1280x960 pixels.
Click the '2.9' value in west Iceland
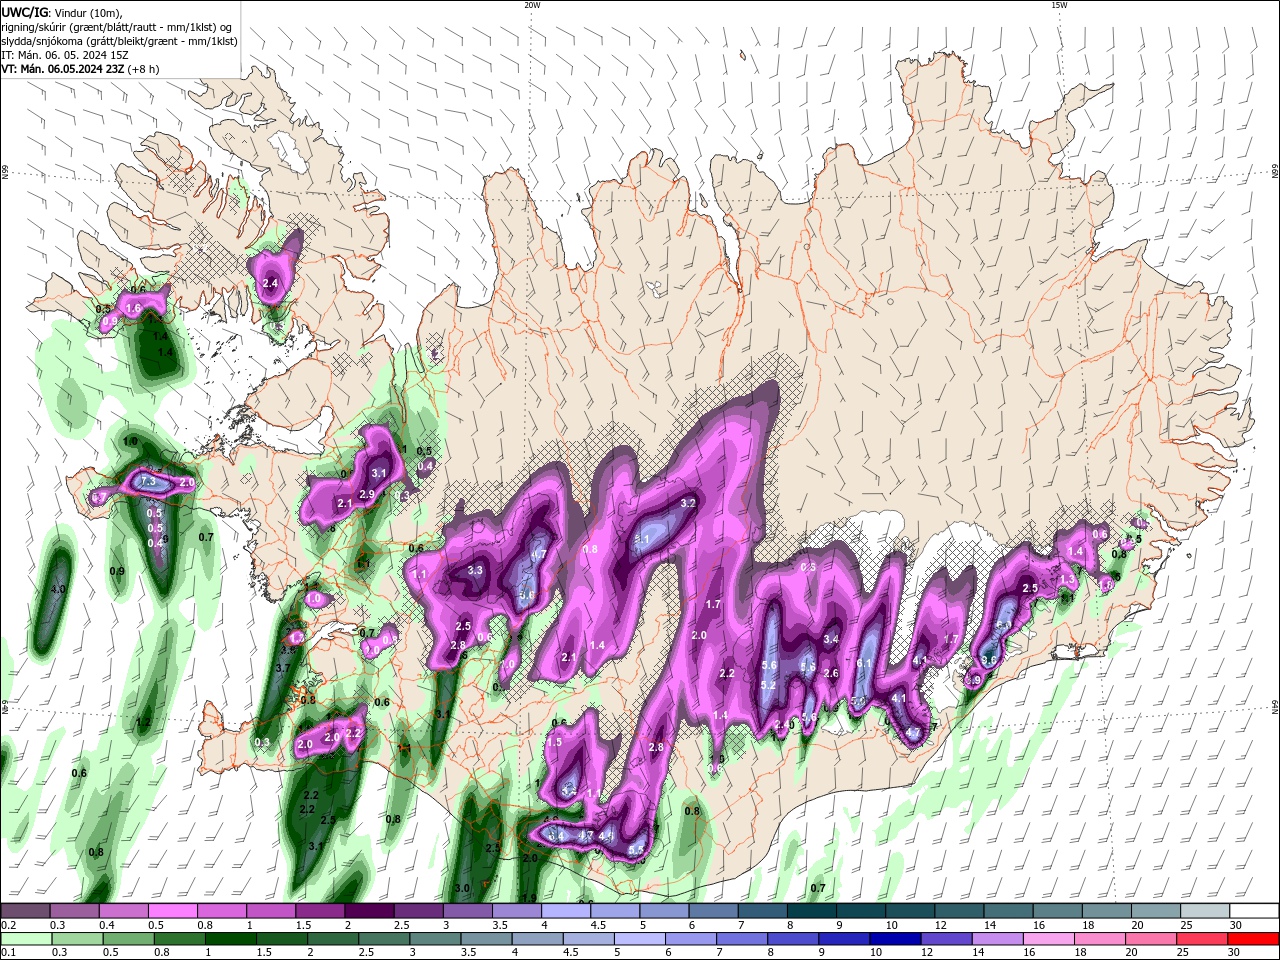(x=367, y=495)
